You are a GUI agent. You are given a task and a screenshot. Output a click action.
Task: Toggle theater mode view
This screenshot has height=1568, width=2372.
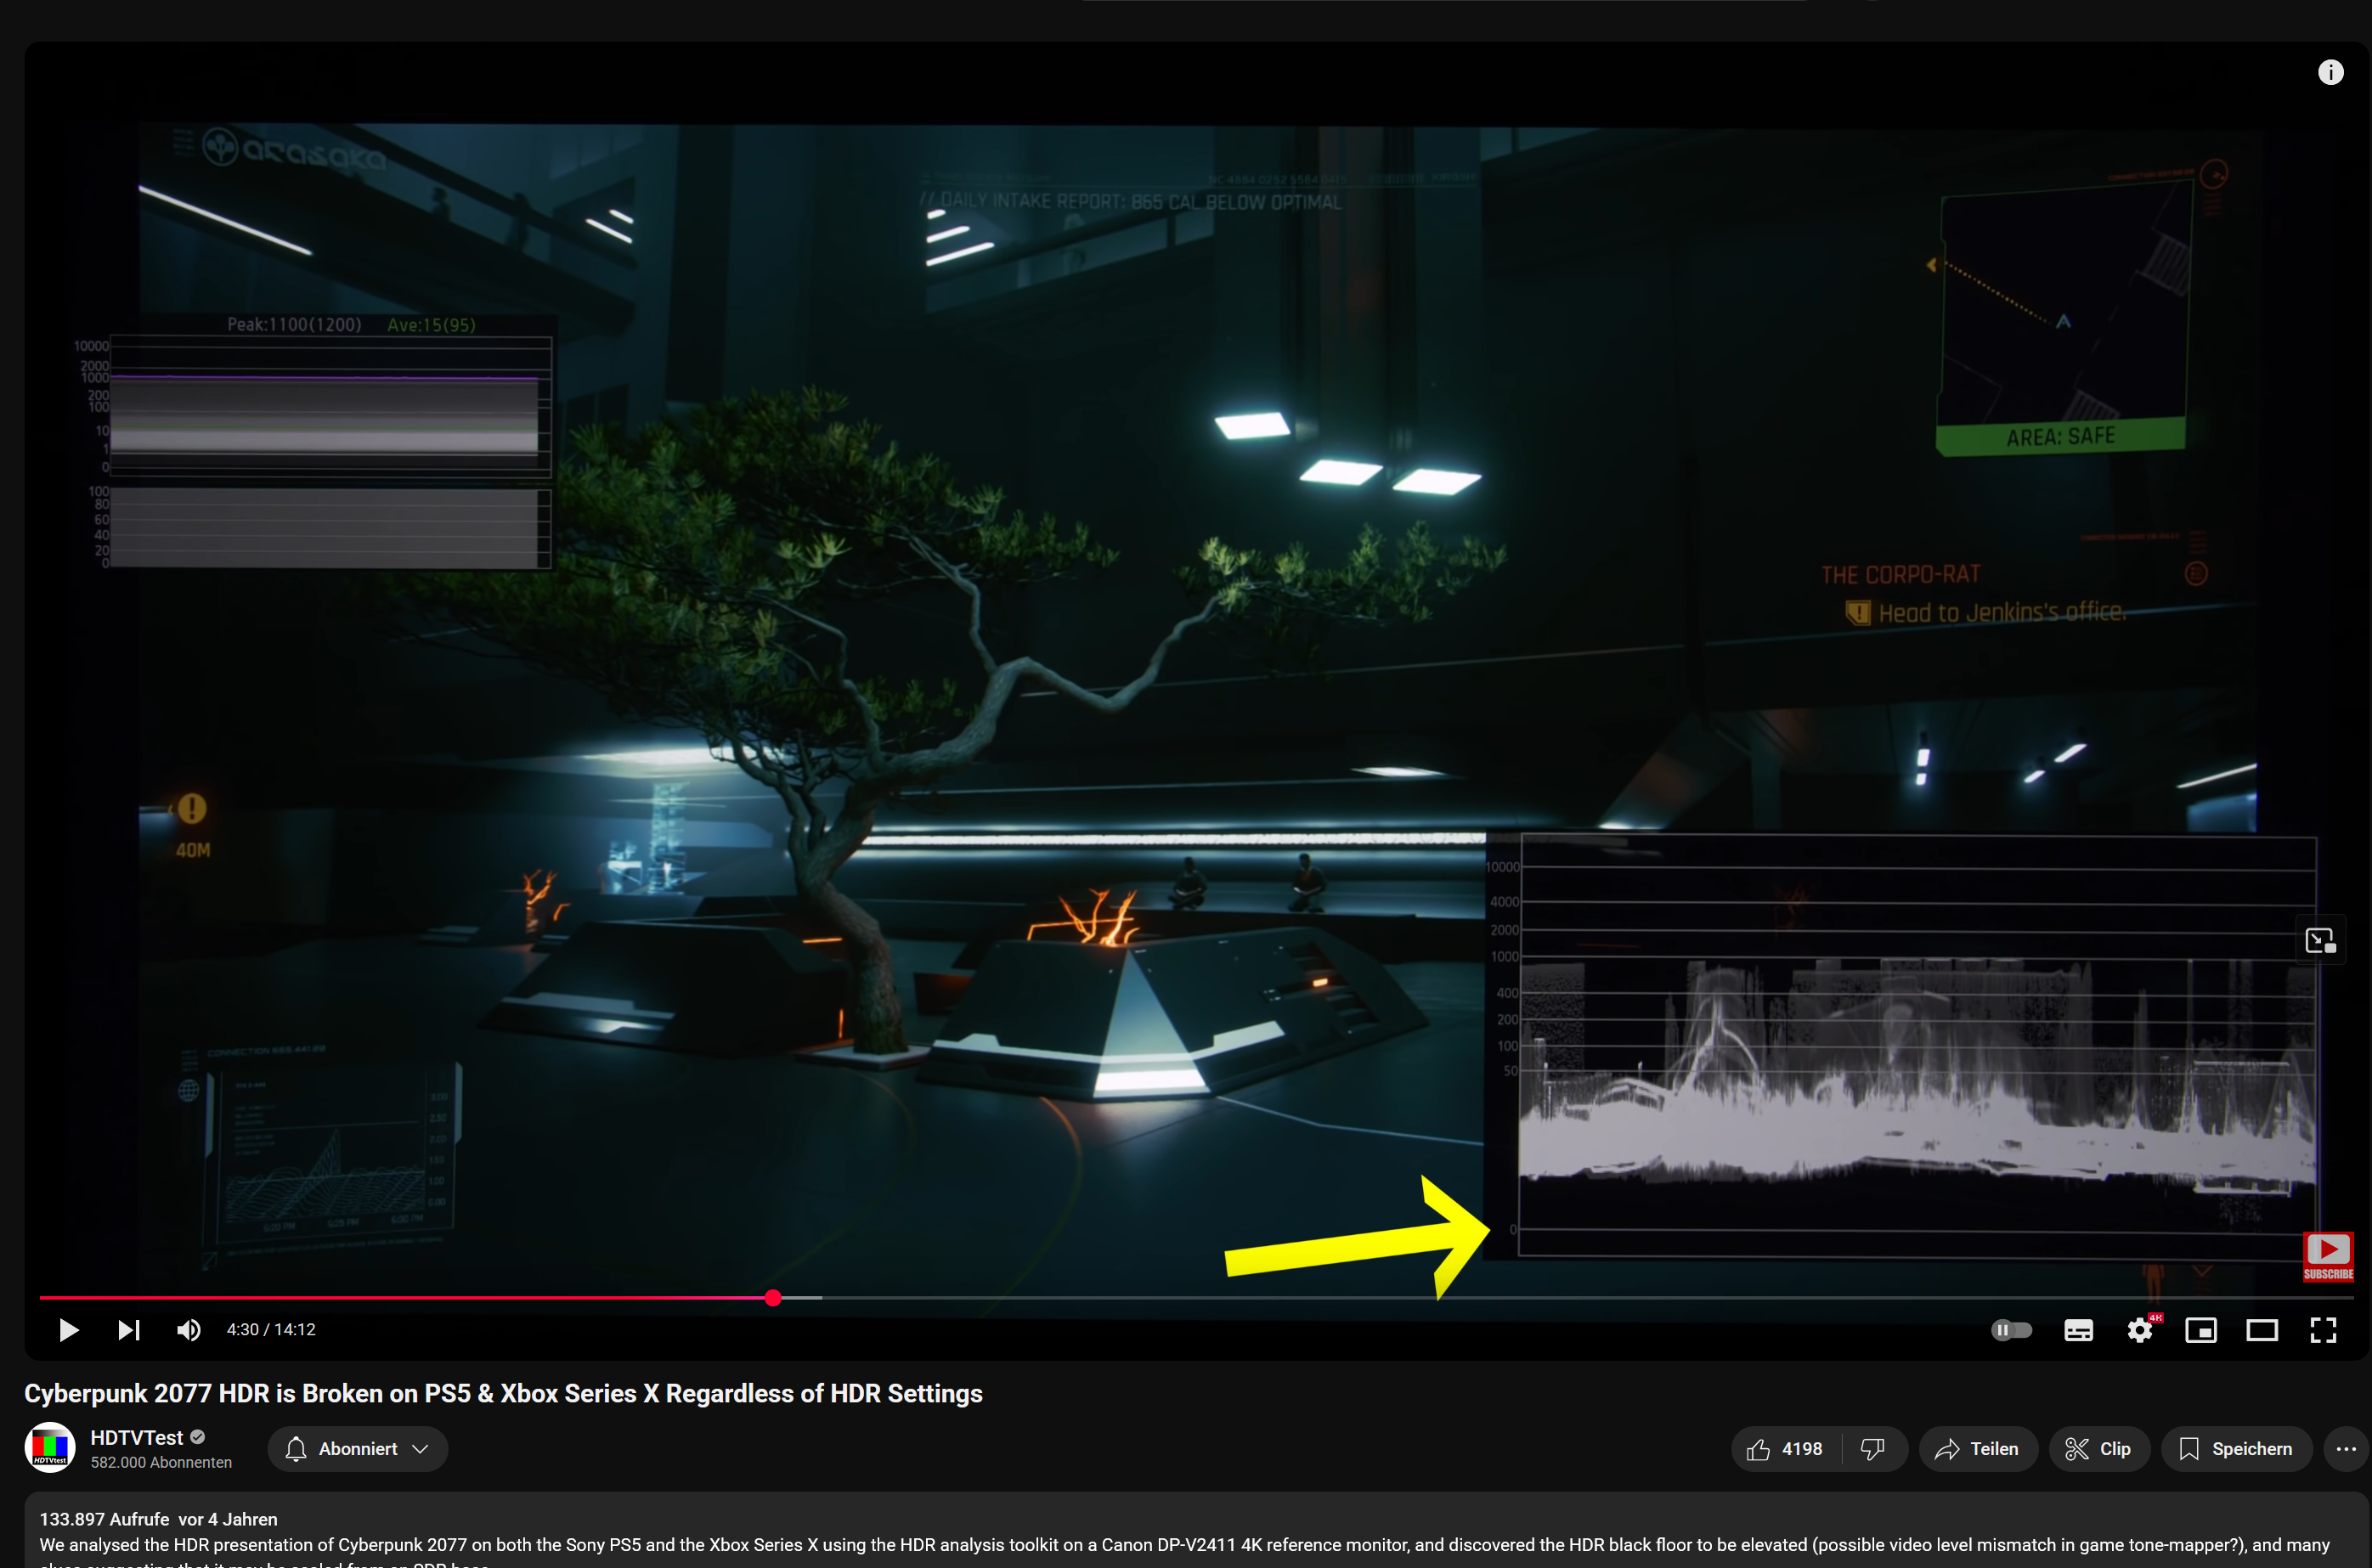click(x=2261, y=1330)
